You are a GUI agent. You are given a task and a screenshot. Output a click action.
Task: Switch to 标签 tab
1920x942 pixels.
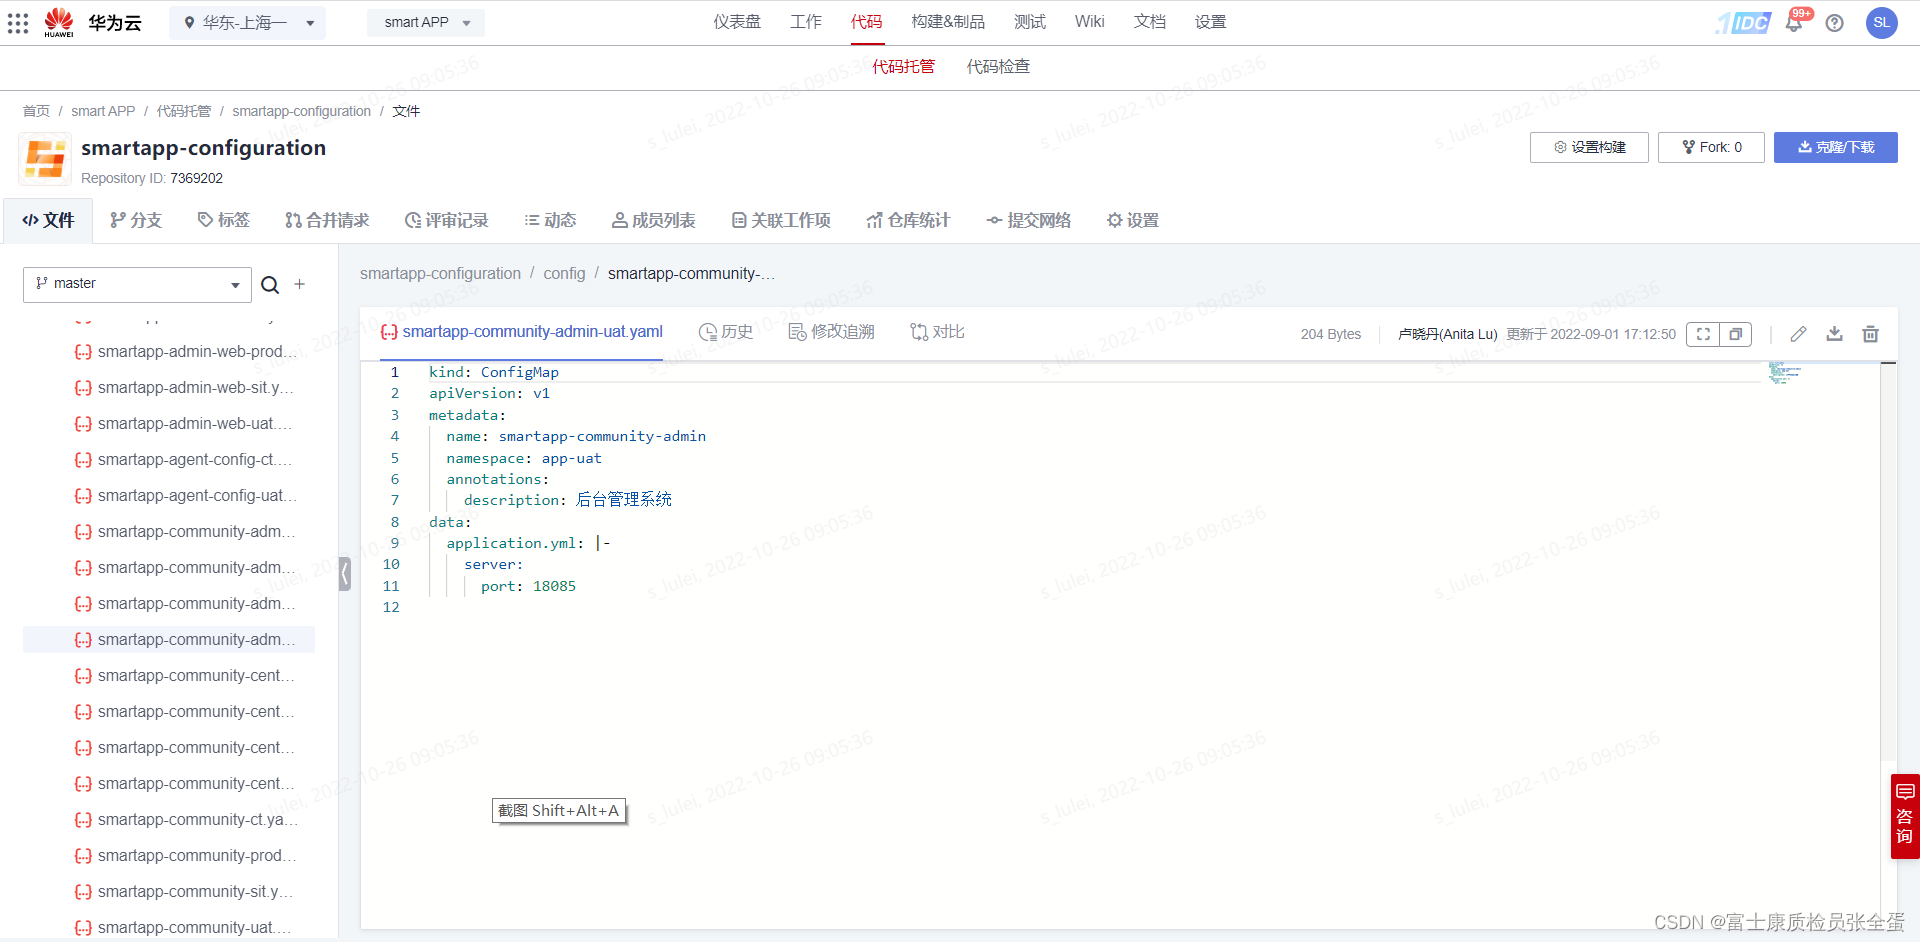[224, 220]
